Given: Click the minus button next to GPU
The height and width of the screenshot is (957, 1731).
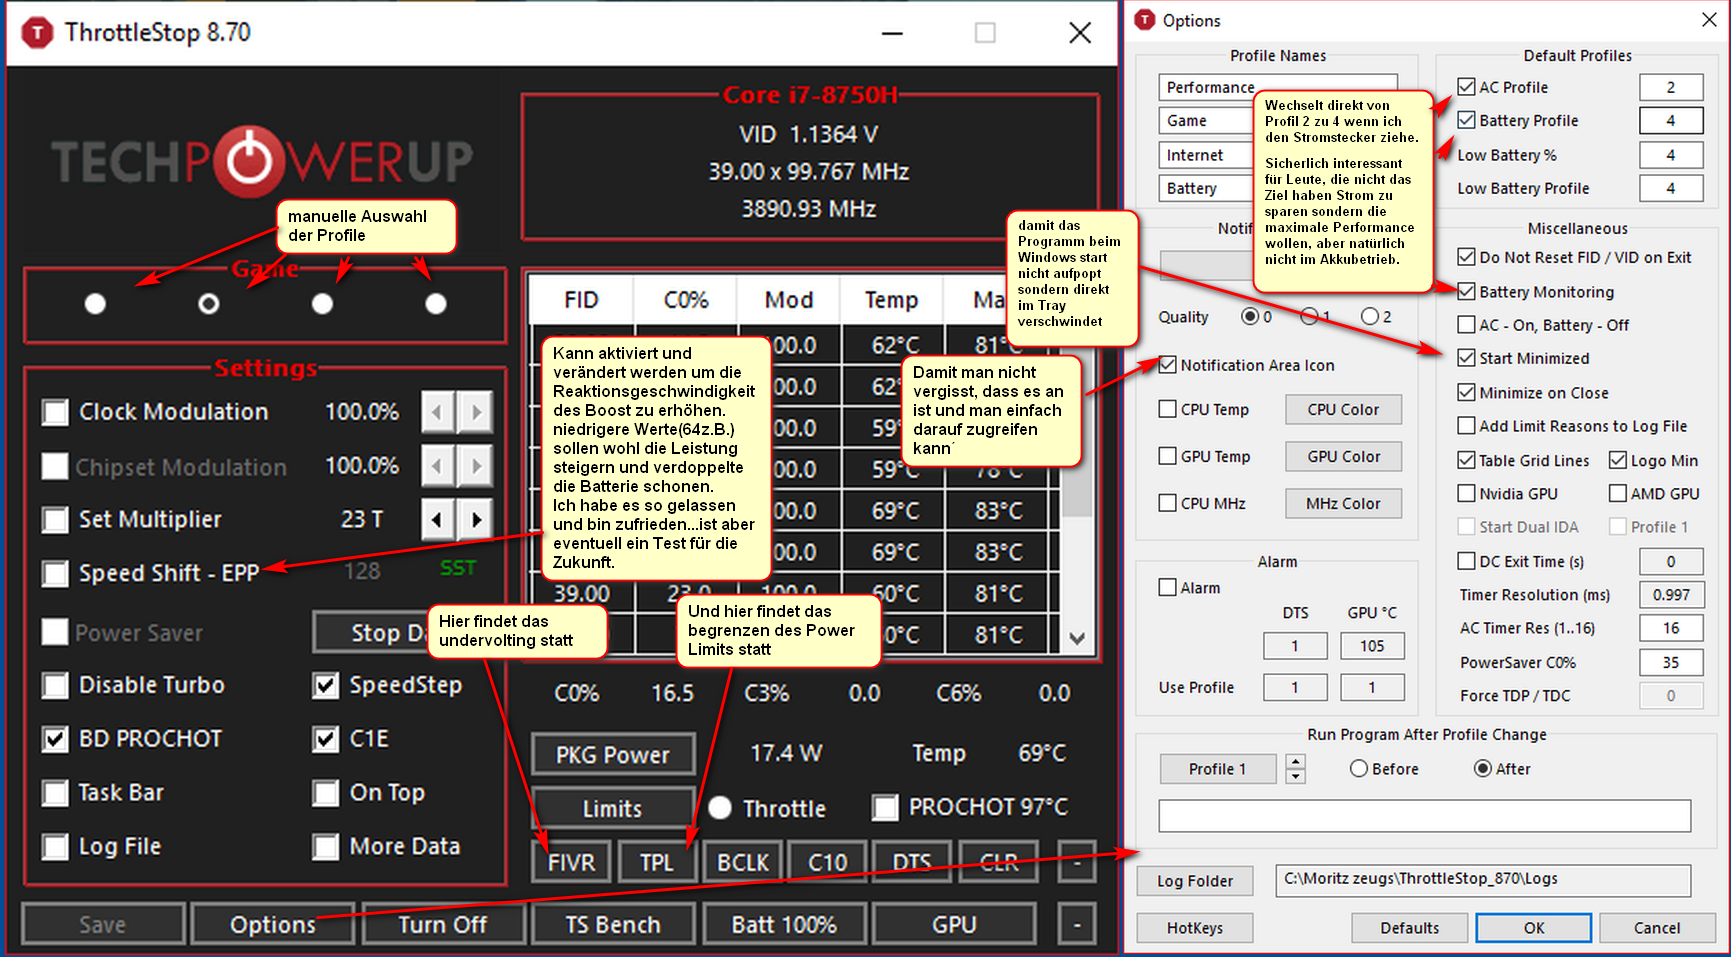Looking at the screenshot, I should click(x=1076, y=925).
